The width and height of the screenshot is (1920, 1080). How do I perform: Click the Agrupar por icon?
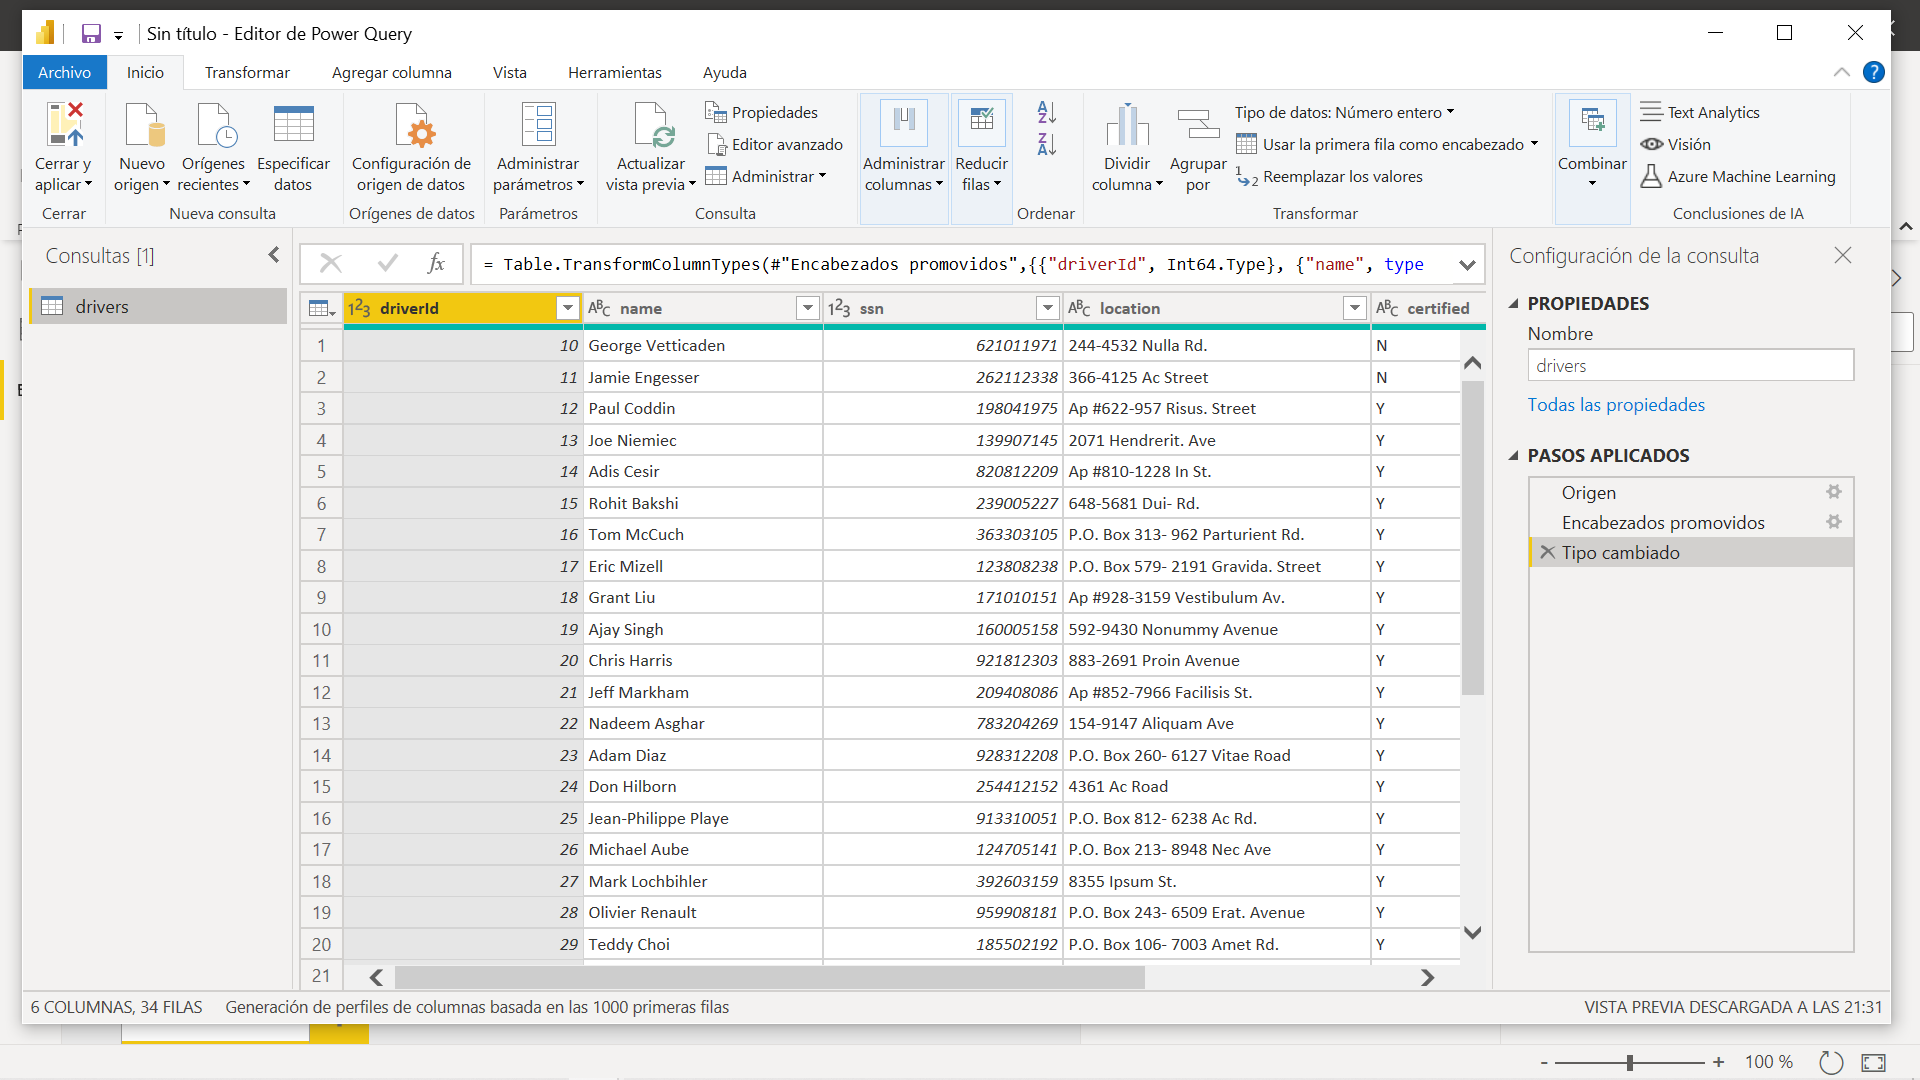(1198, 125)
